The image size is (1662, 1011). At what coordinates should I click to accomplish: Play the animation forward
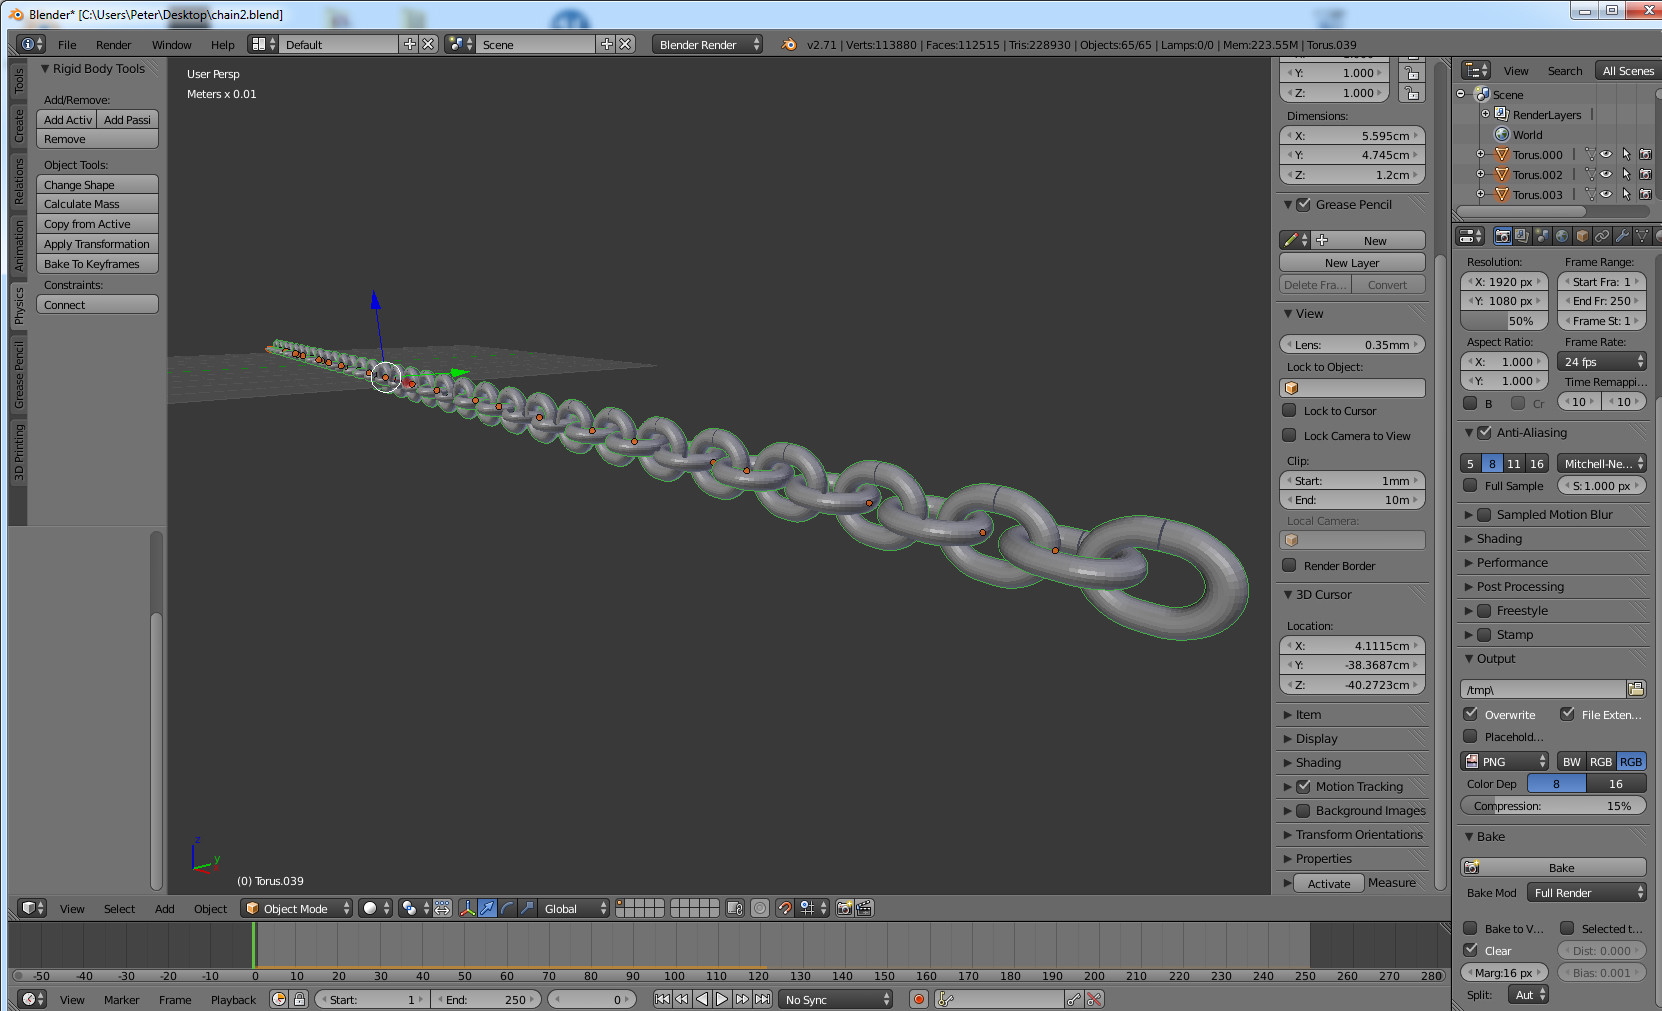pyautogui.click(x=722, y=999)
